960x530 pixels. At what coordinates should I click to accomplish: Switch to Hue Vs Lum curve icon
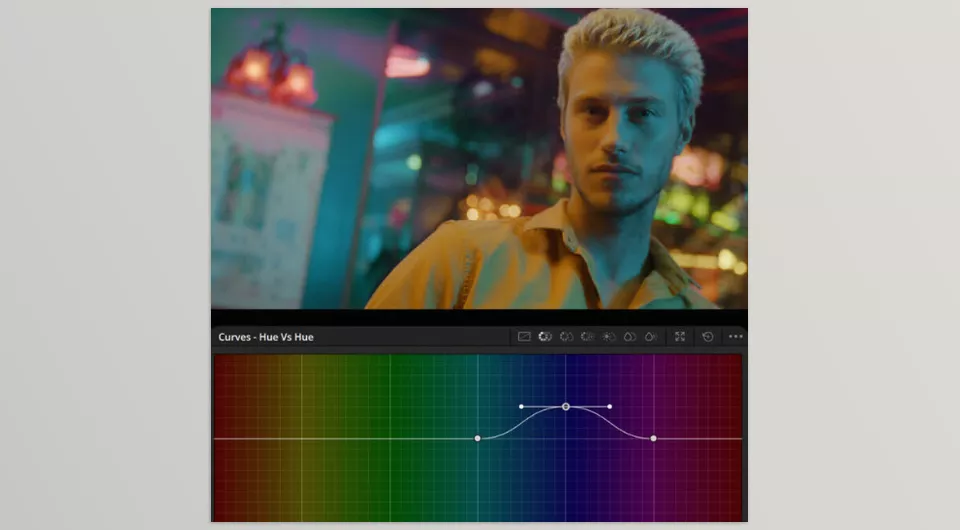[x=588, y=337]
